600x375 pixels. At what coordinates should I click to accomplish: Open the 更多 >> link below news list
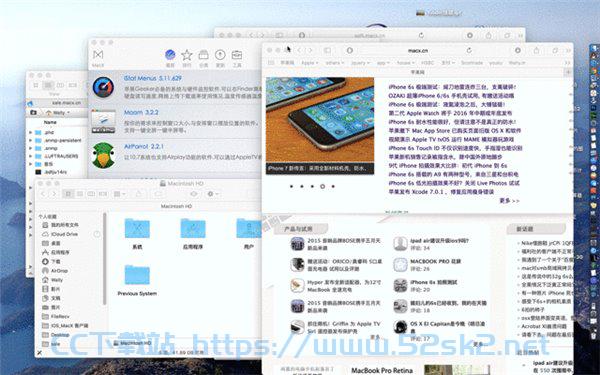(509, 201)
